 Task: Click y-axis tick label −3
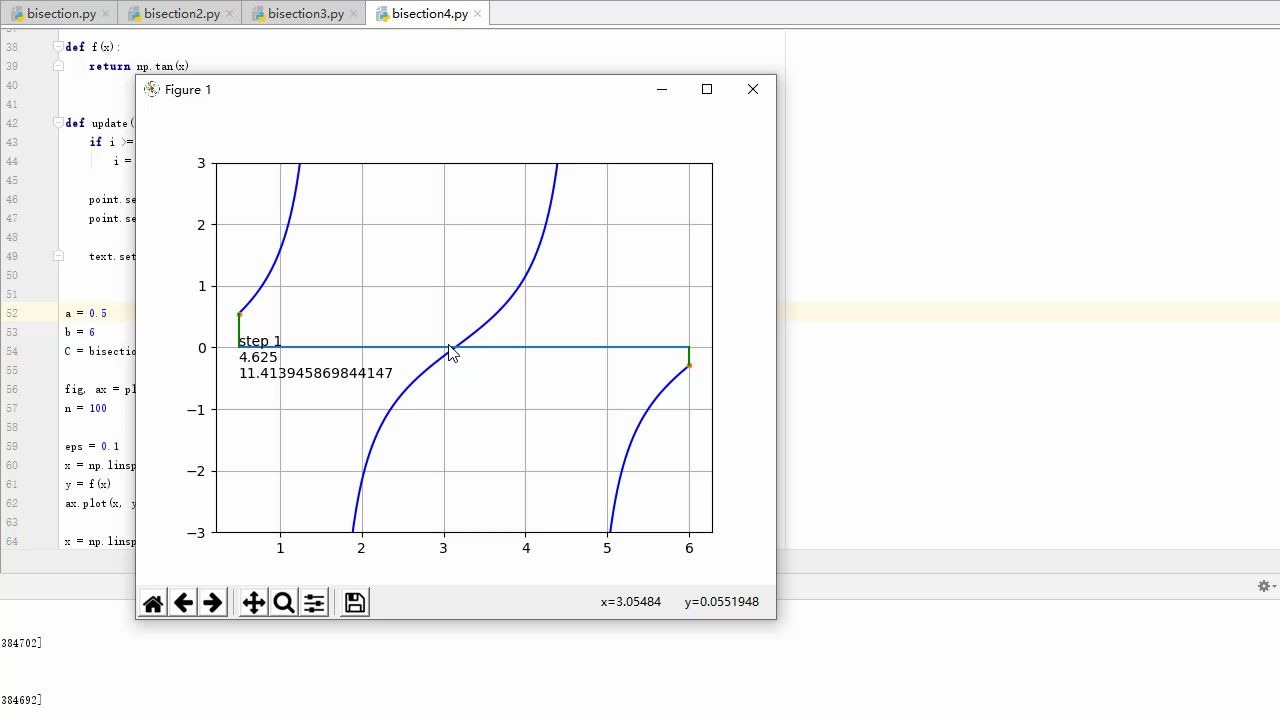196,533
